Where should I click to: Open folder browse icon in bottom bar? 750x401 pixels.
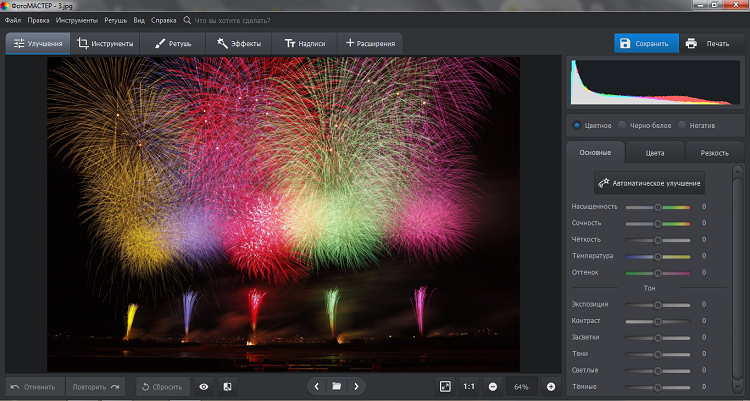(x=337, y=386)
